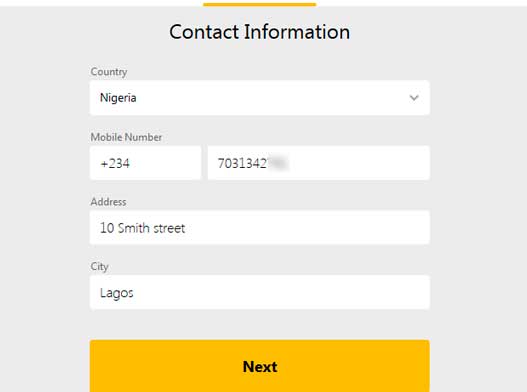Click the +234 country code field
527x392 pixels.
(146, 163)
